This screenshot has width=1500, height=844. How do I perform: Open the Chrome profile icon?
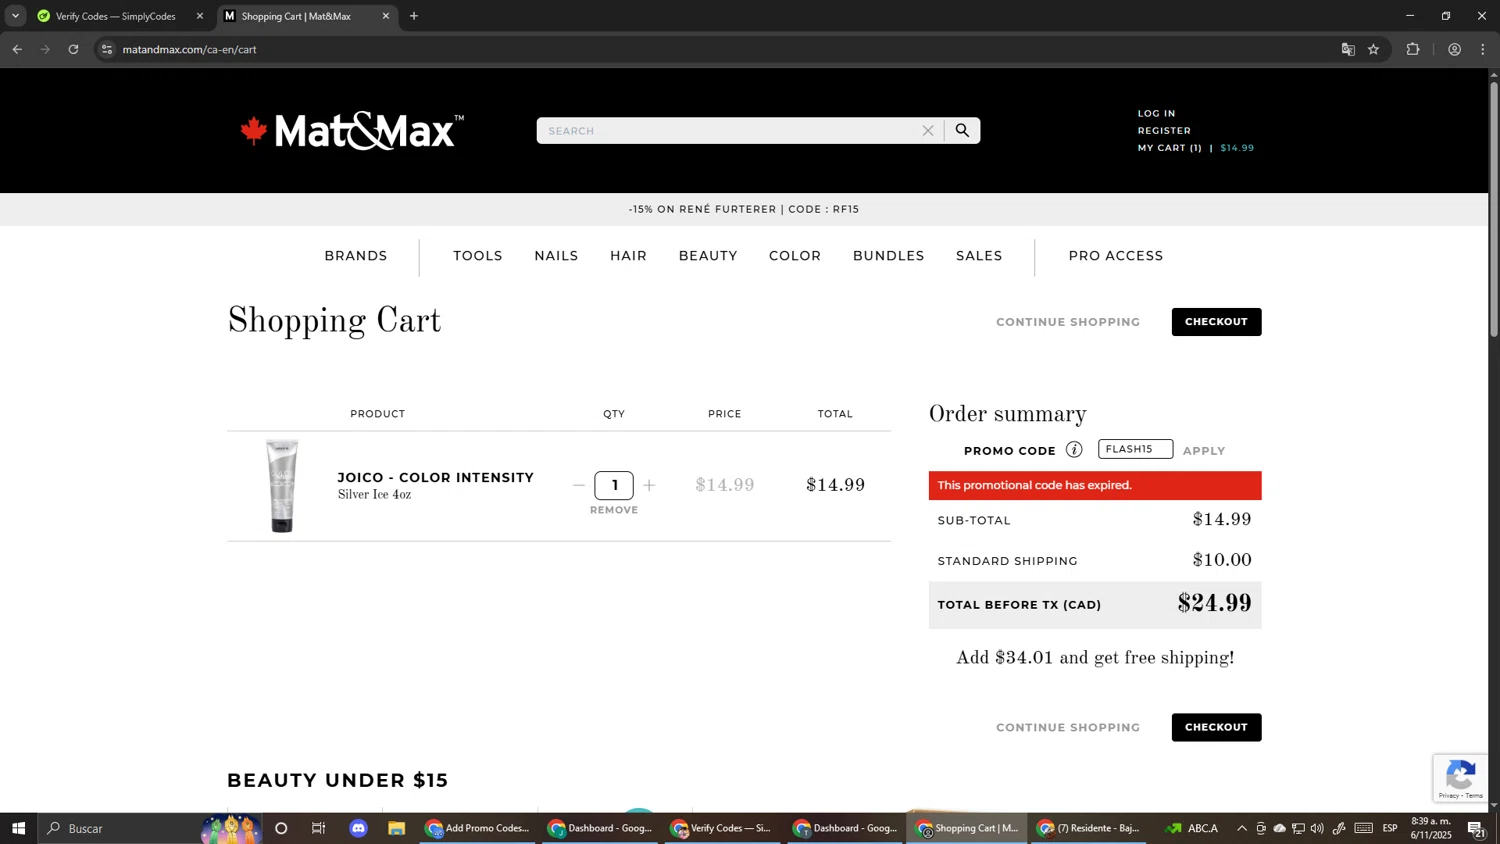[x=1454, y=49]
